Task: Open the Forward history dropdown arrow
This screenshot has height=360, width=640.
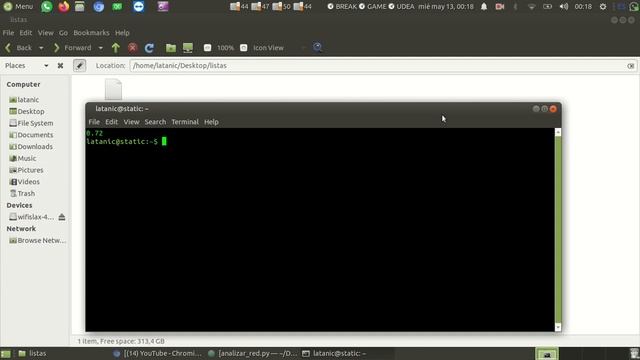Action: (100, 48)
